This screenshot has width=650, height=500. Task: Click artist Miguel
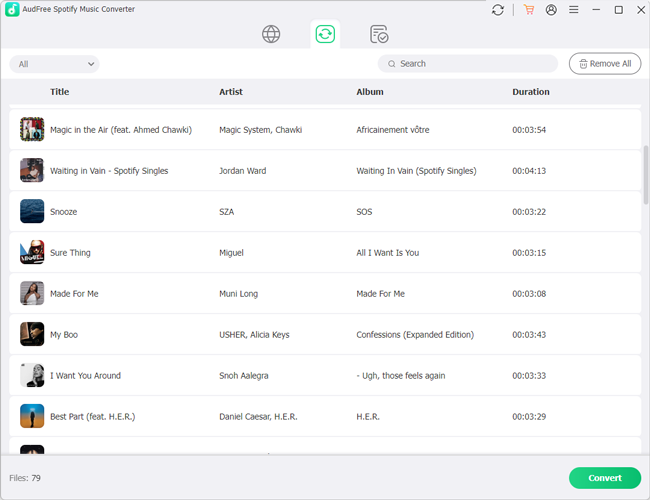[231, 252]
